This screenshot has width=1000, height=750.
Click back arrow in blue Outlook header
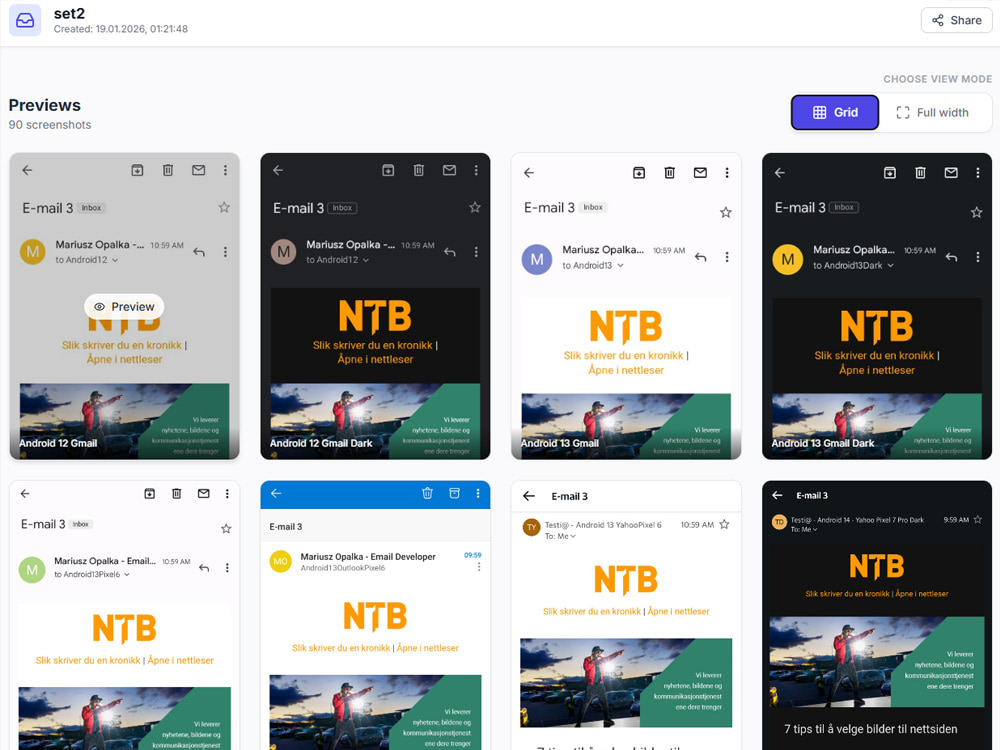[276, 494]
